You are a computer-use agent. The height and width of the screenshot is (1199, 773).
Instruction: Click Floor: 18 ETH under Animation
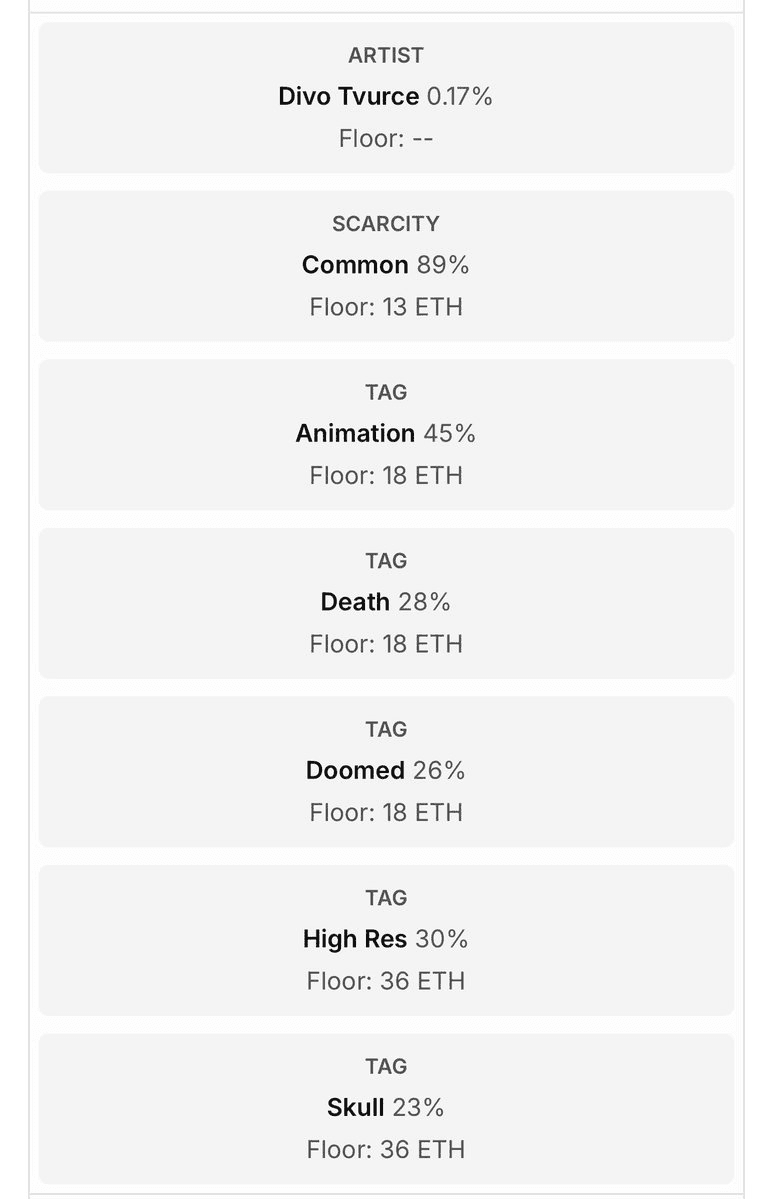pos(386,476)
